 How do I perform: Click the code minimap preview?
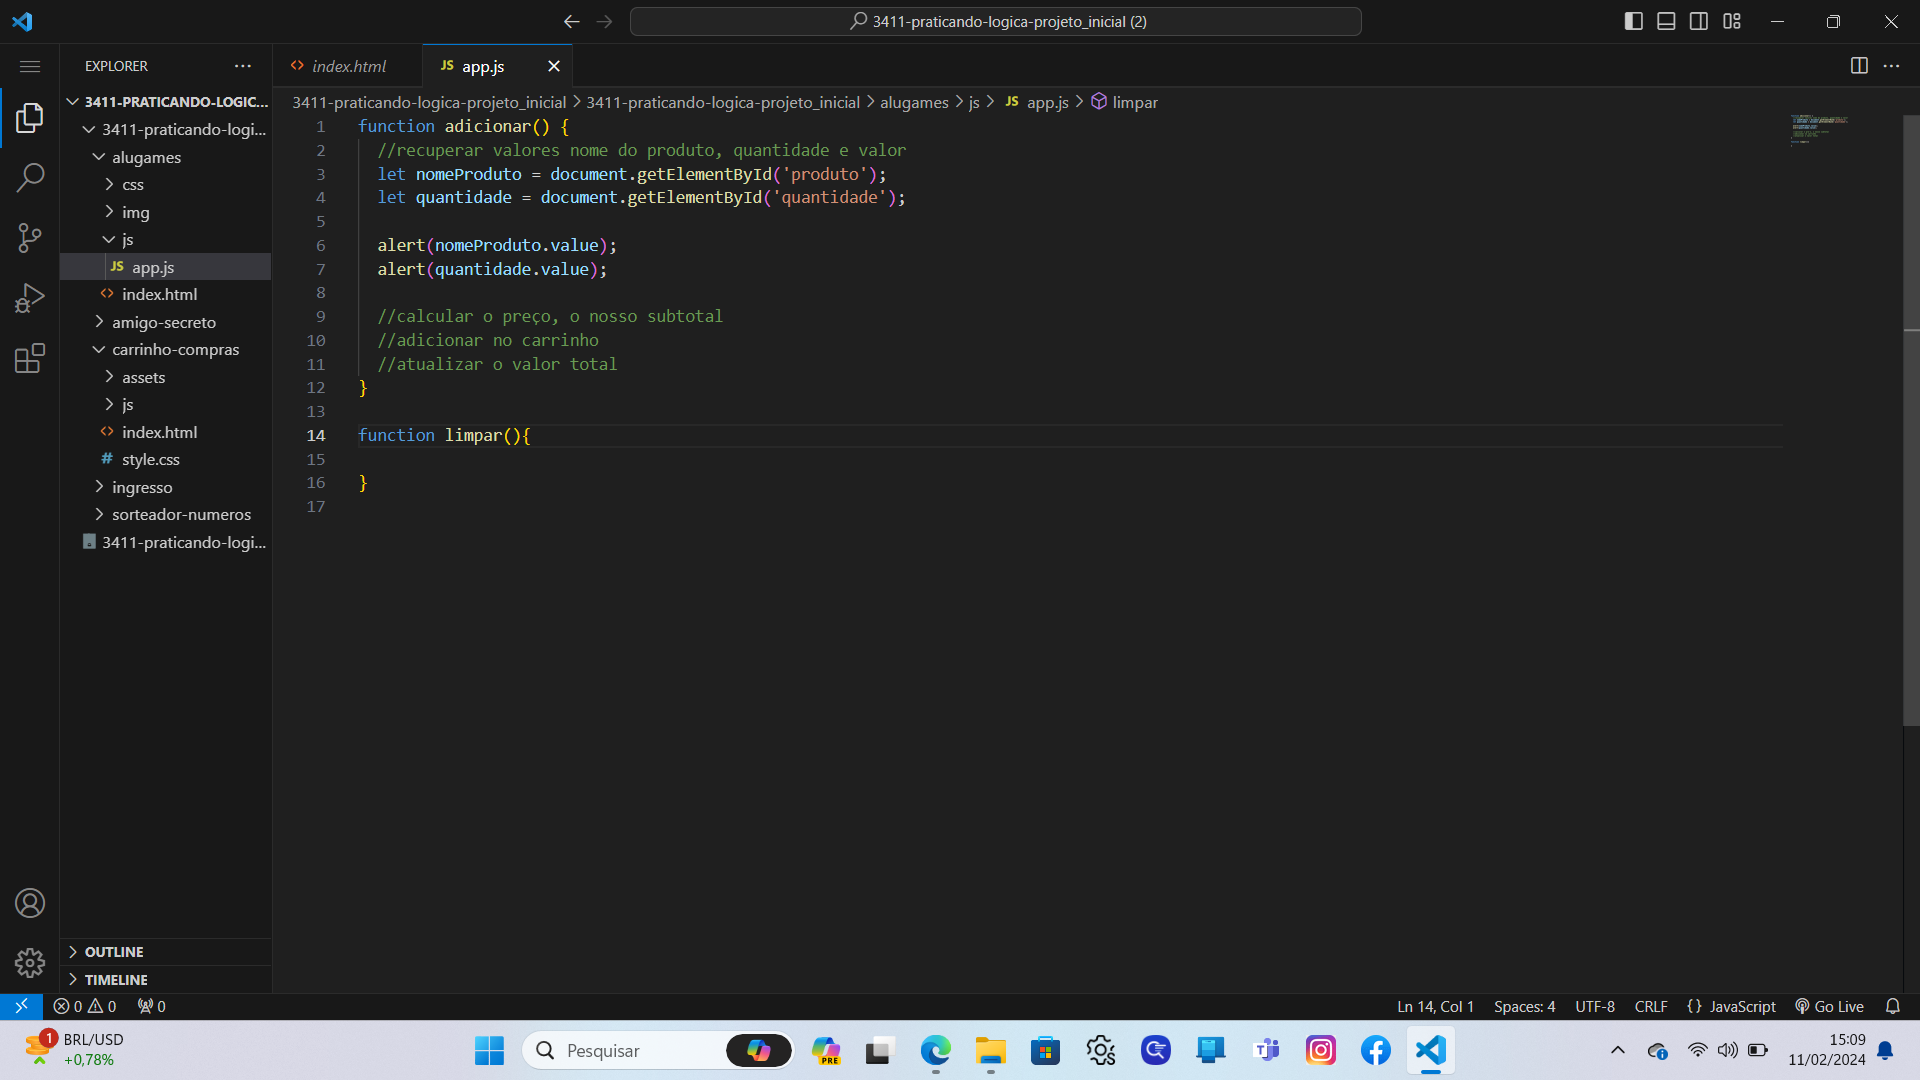point(1818,130)
